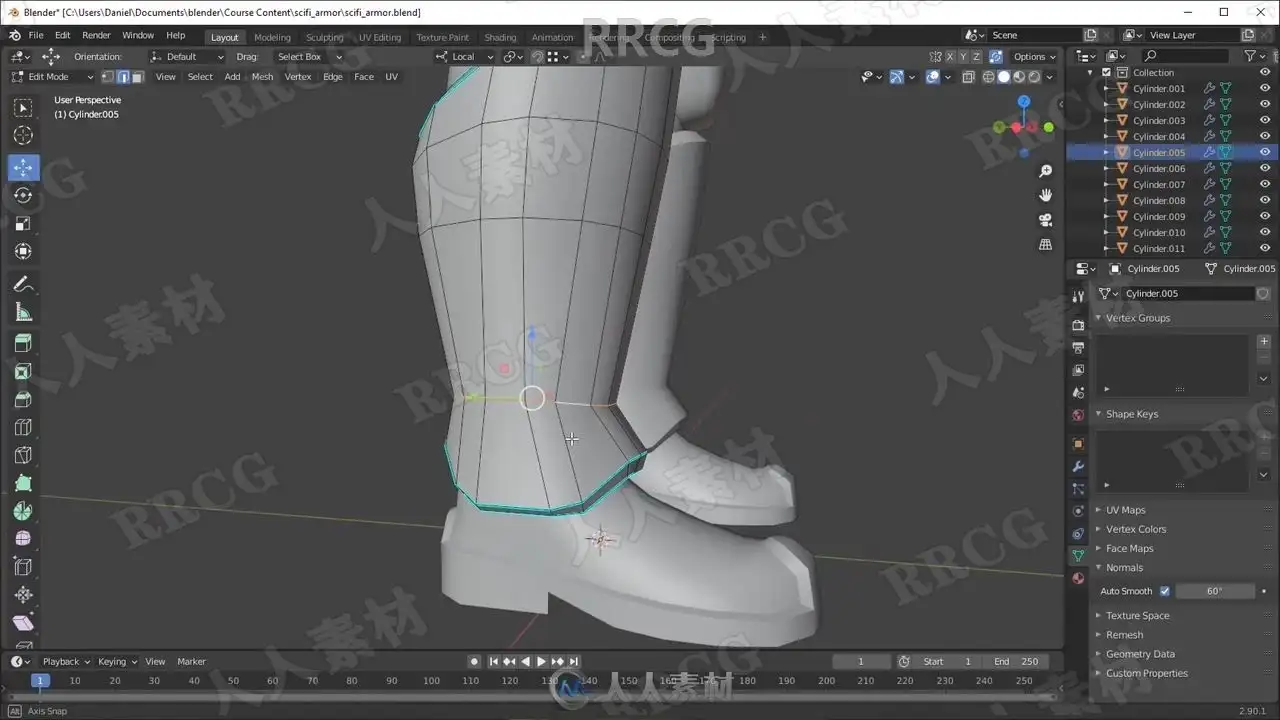Activate the Cursor tool

[x=23, y=136]
